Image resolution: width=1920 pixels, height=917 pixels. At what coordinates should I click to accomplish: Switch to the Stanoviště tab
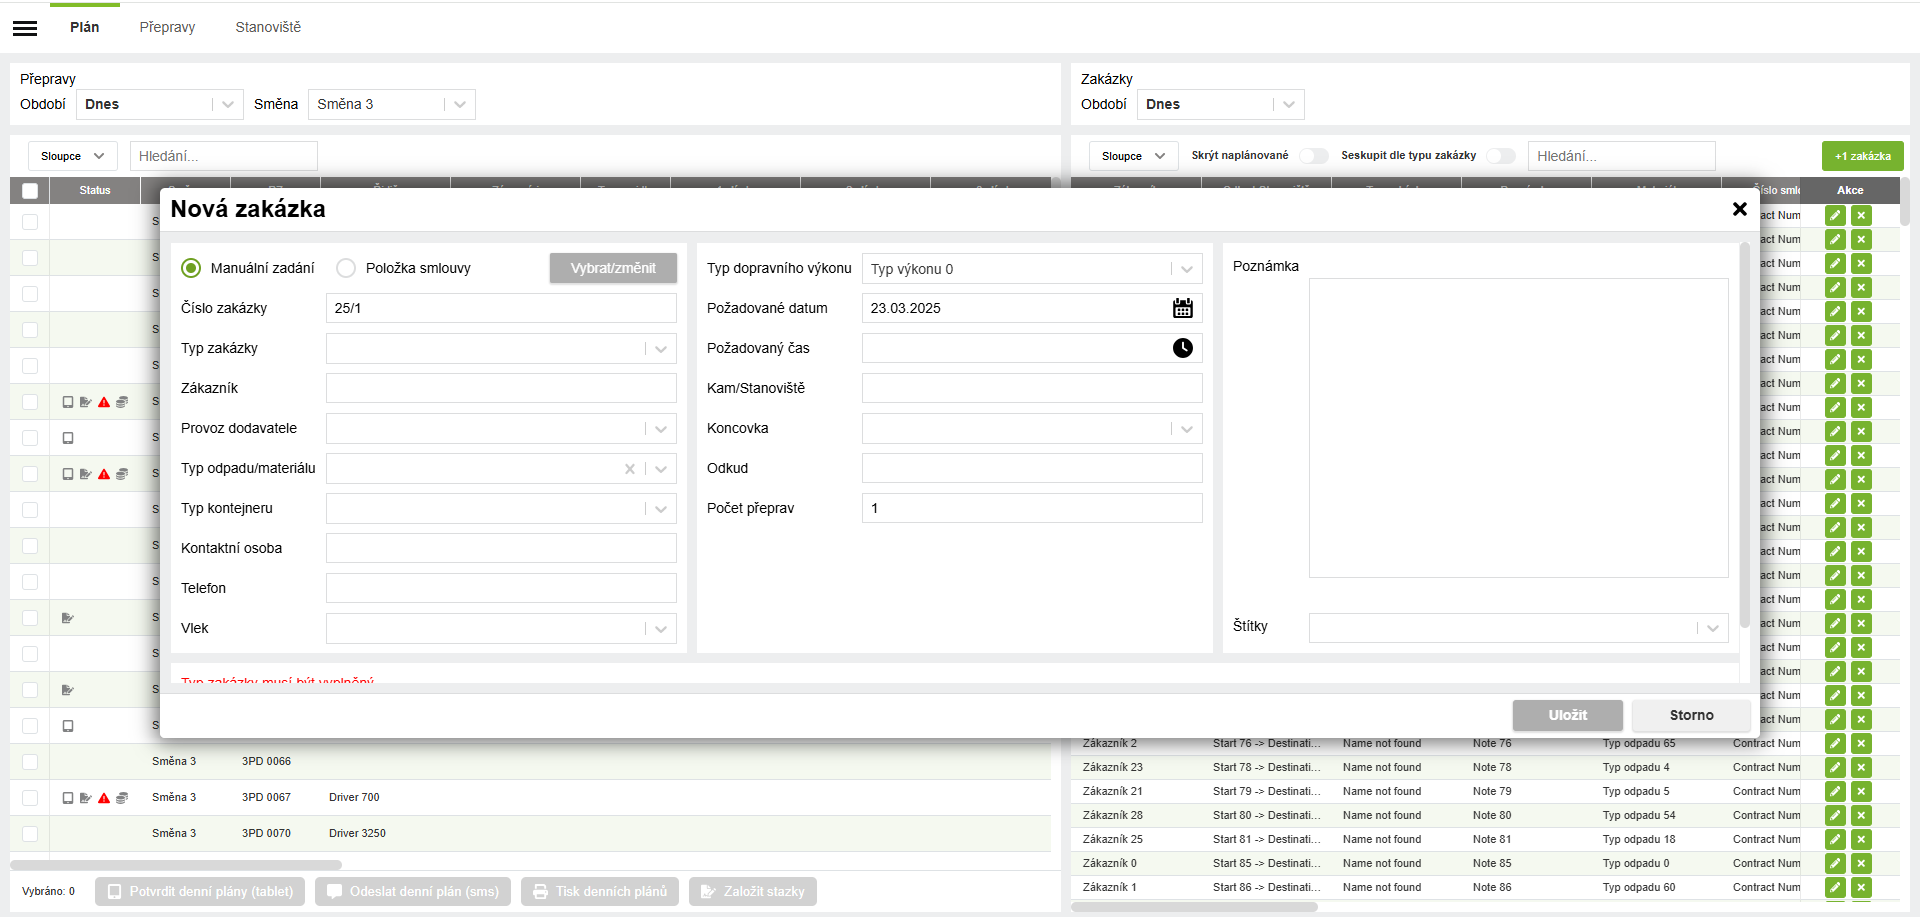tap(268, 27)
